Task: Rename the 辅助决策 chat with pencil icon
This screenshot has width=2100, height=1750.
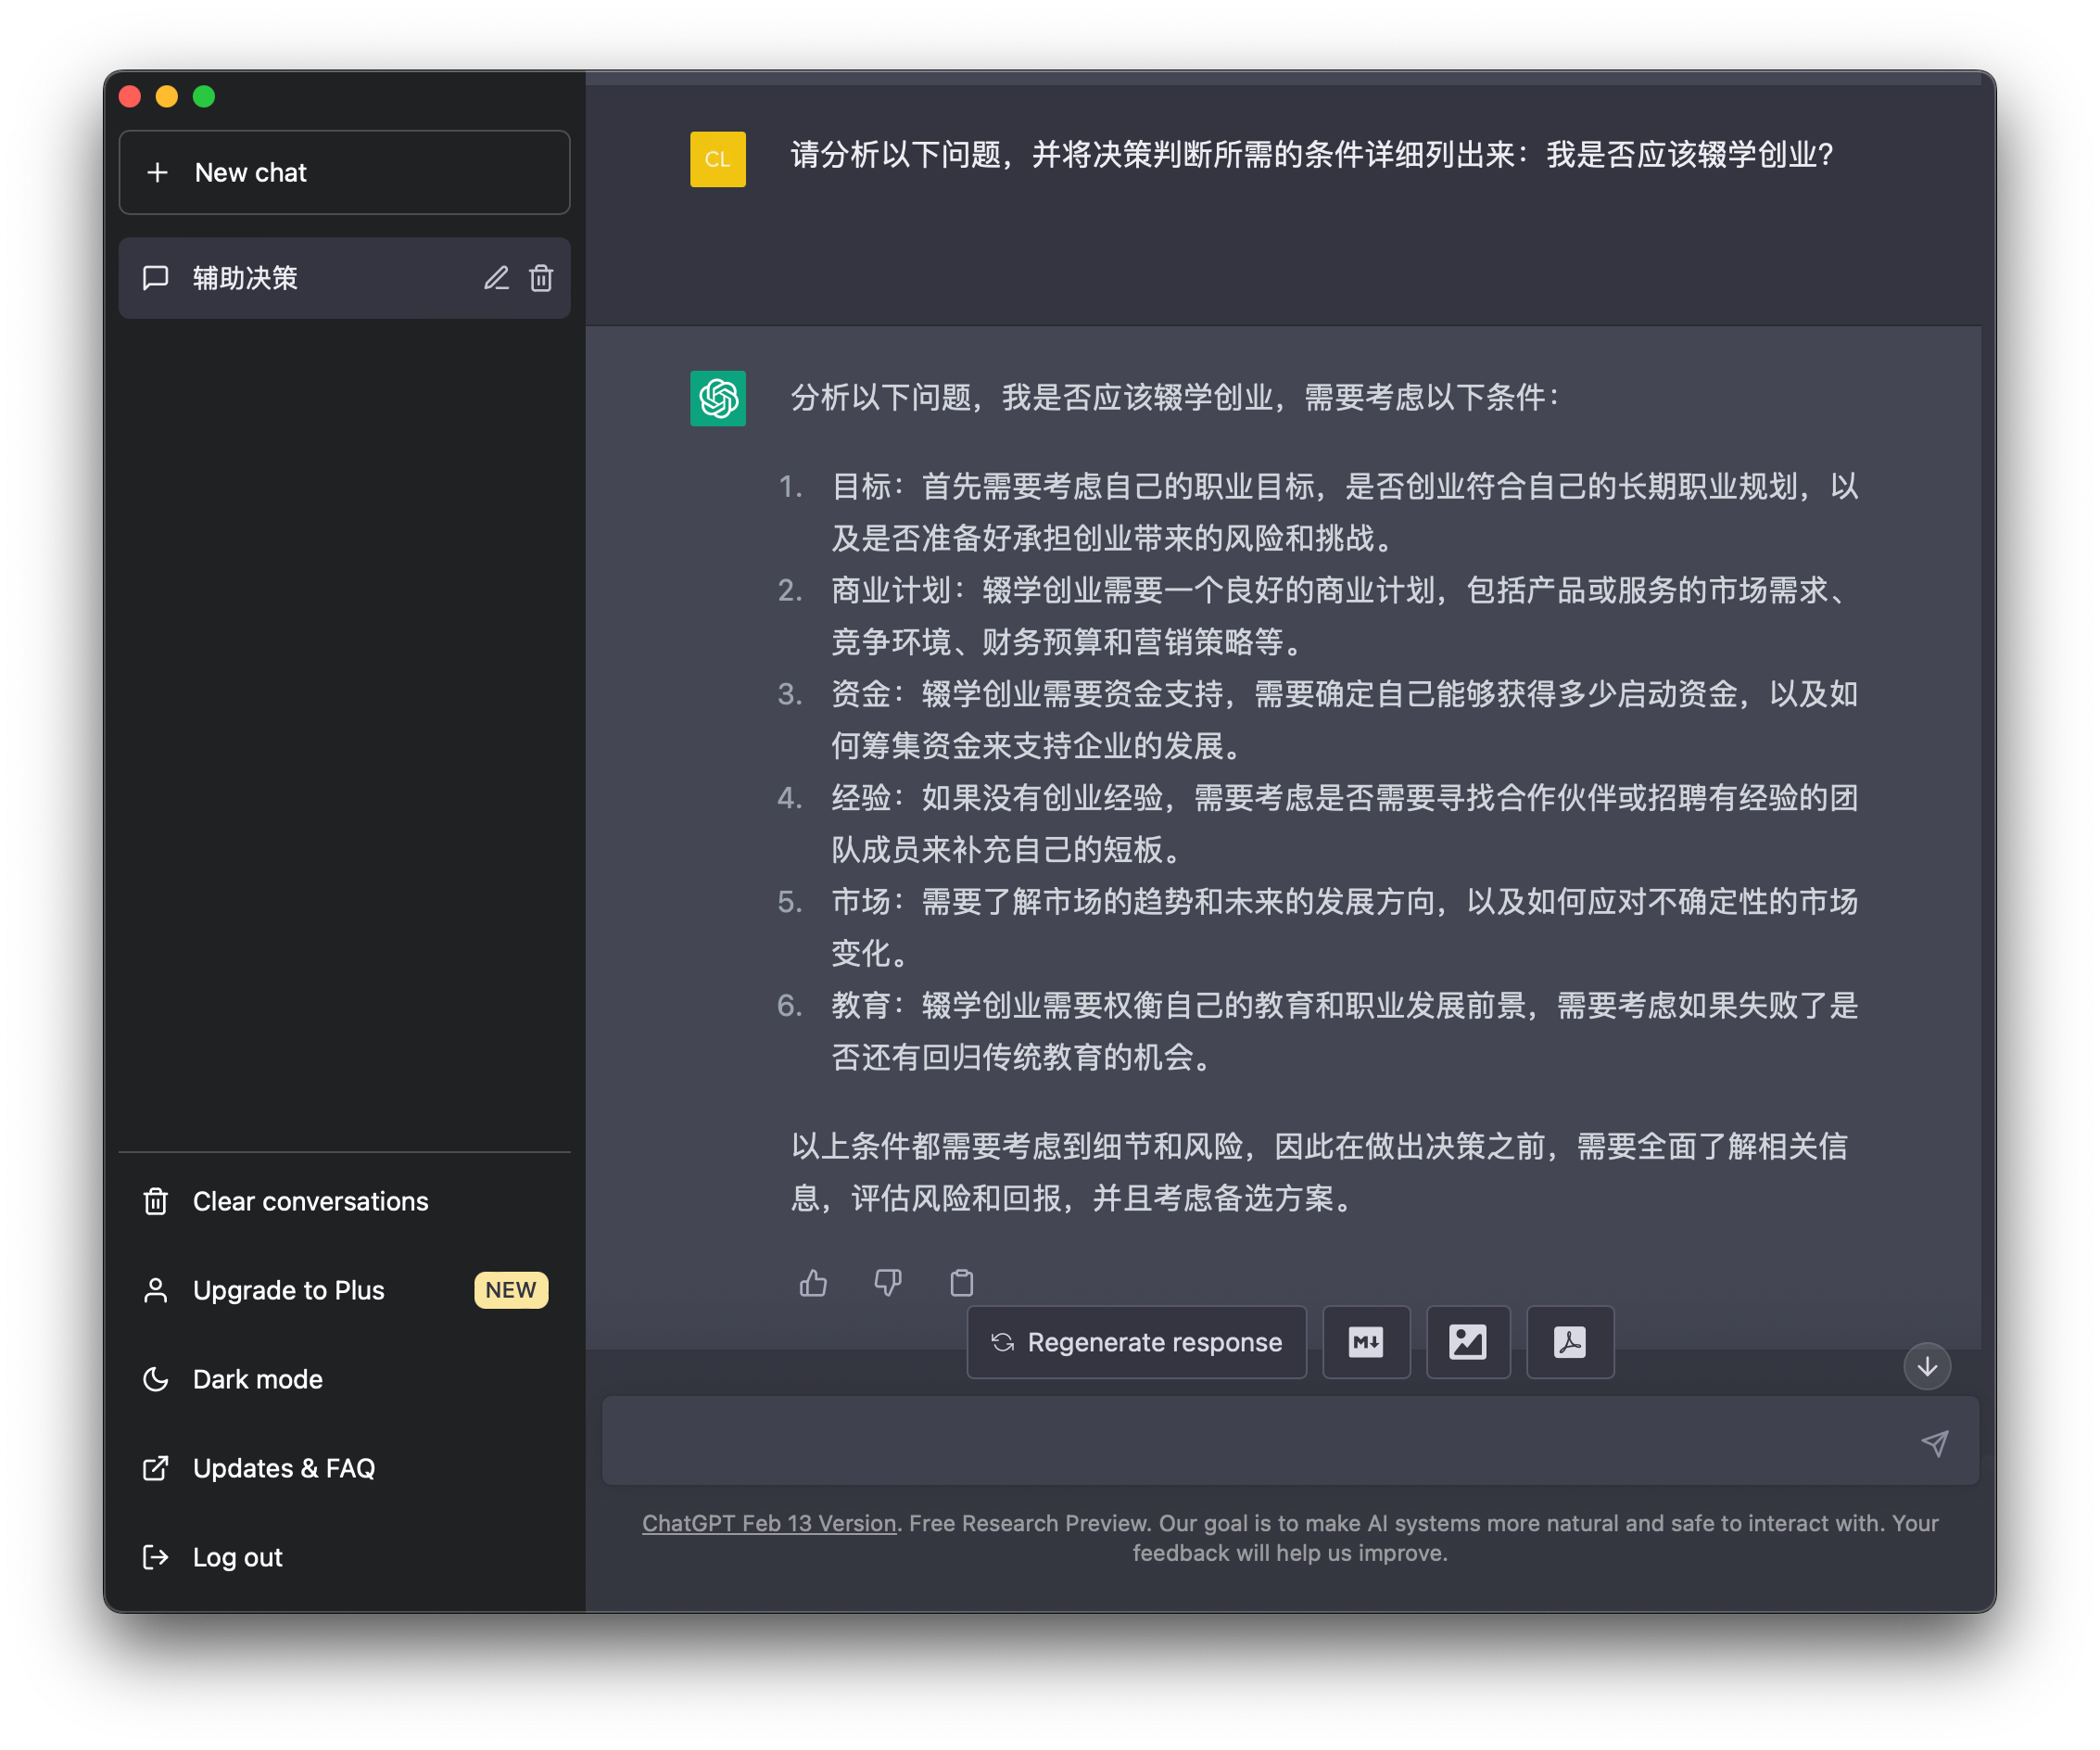Action: coord(496,278)
